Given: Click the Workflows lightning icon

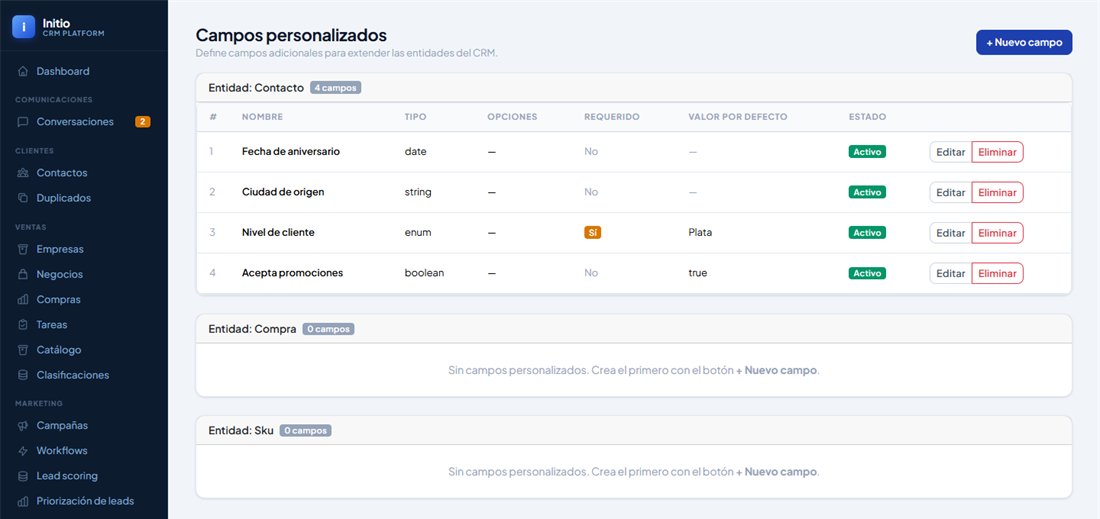Looking at the screenshot, I should click(x=23, y=451).
